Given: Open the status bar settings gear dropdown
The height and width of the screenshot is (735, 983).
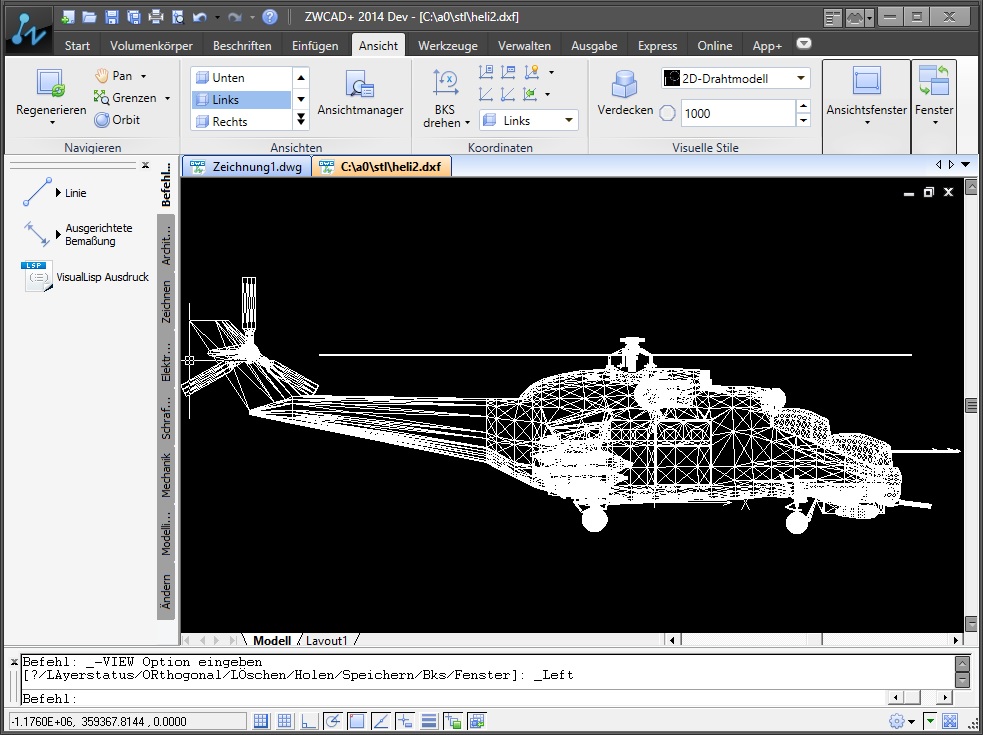Looking at the screenshot, I should [911, 722].
